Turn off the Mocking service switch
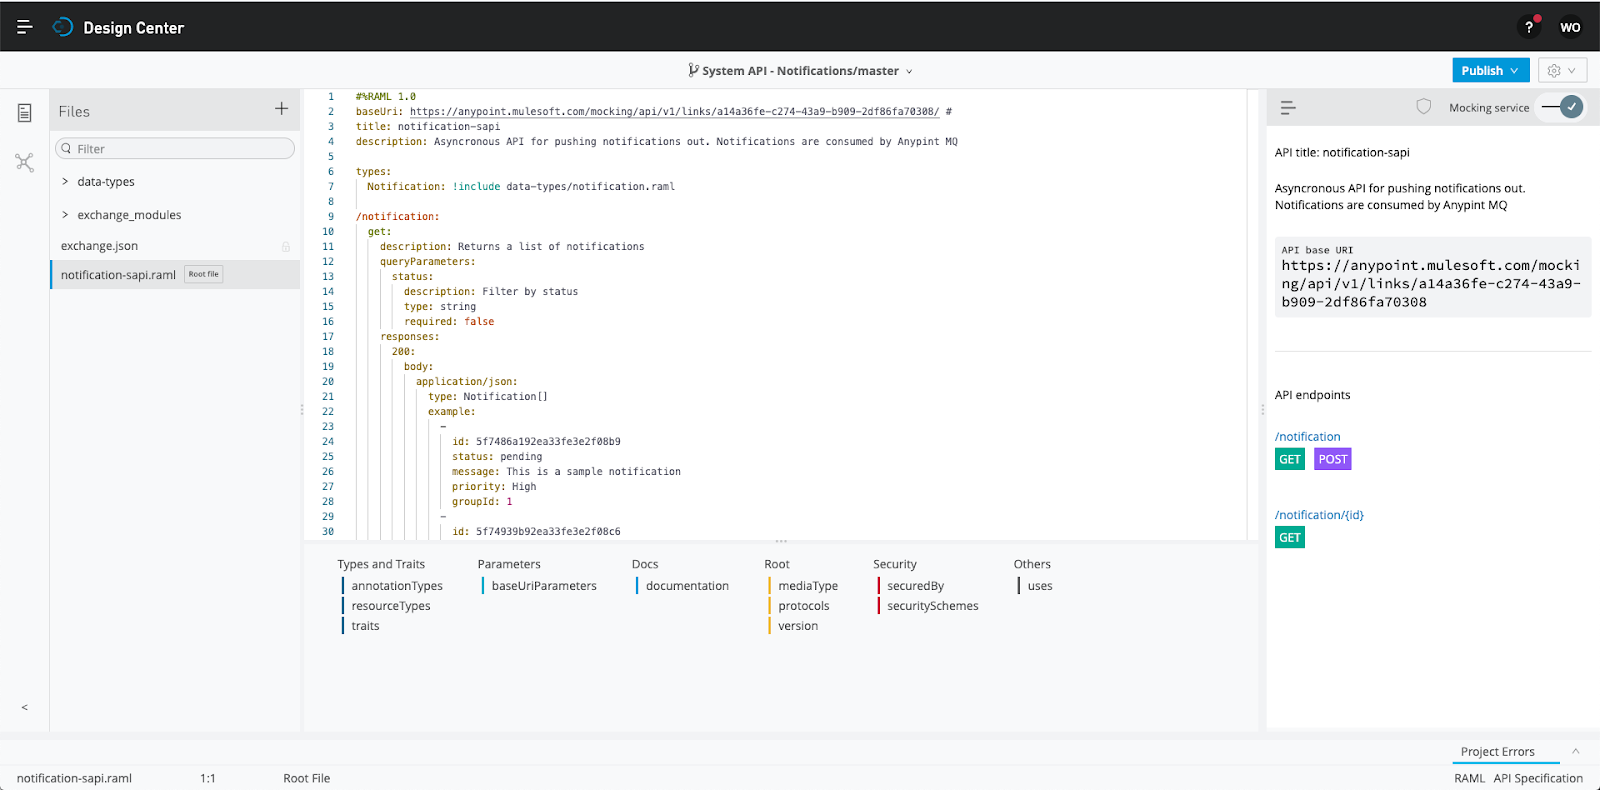The height and width of the screenshot is (790, 1600). pyautogui.click(x=1562, y=107)
